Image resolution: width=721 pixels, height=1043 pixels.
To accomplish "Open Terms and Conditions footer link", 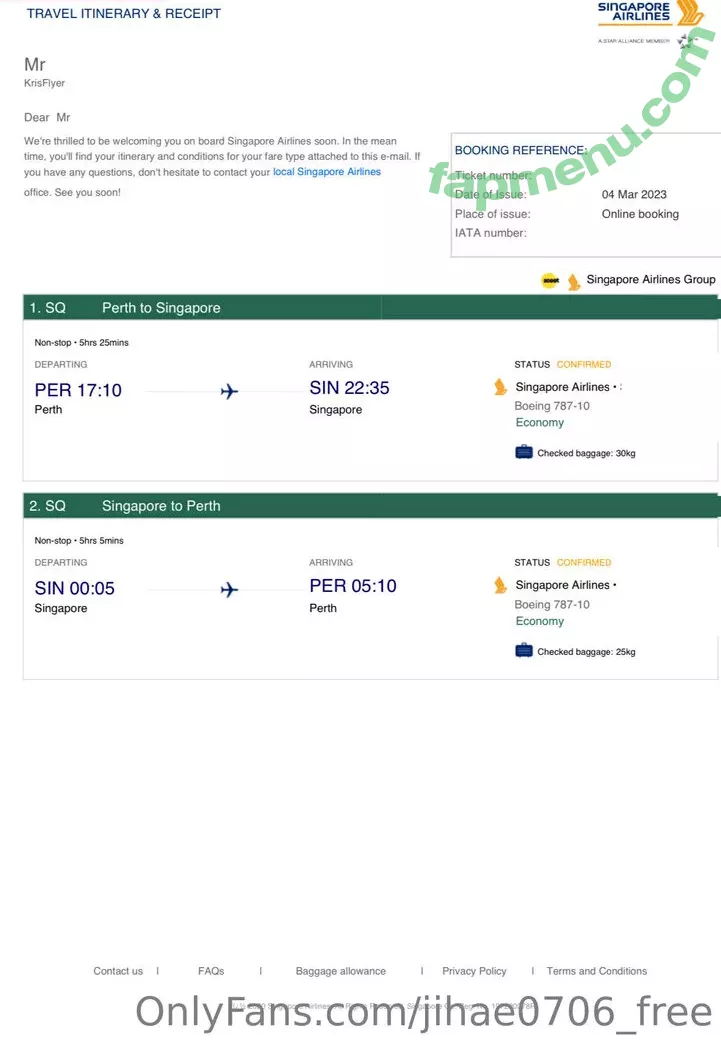I will [x=597, y=971].
